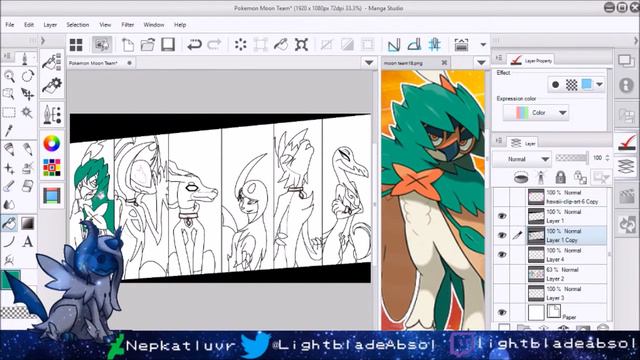Hide Layer 4 using its eye icon
Screen dimensions: 640x360
coord(502,255)
